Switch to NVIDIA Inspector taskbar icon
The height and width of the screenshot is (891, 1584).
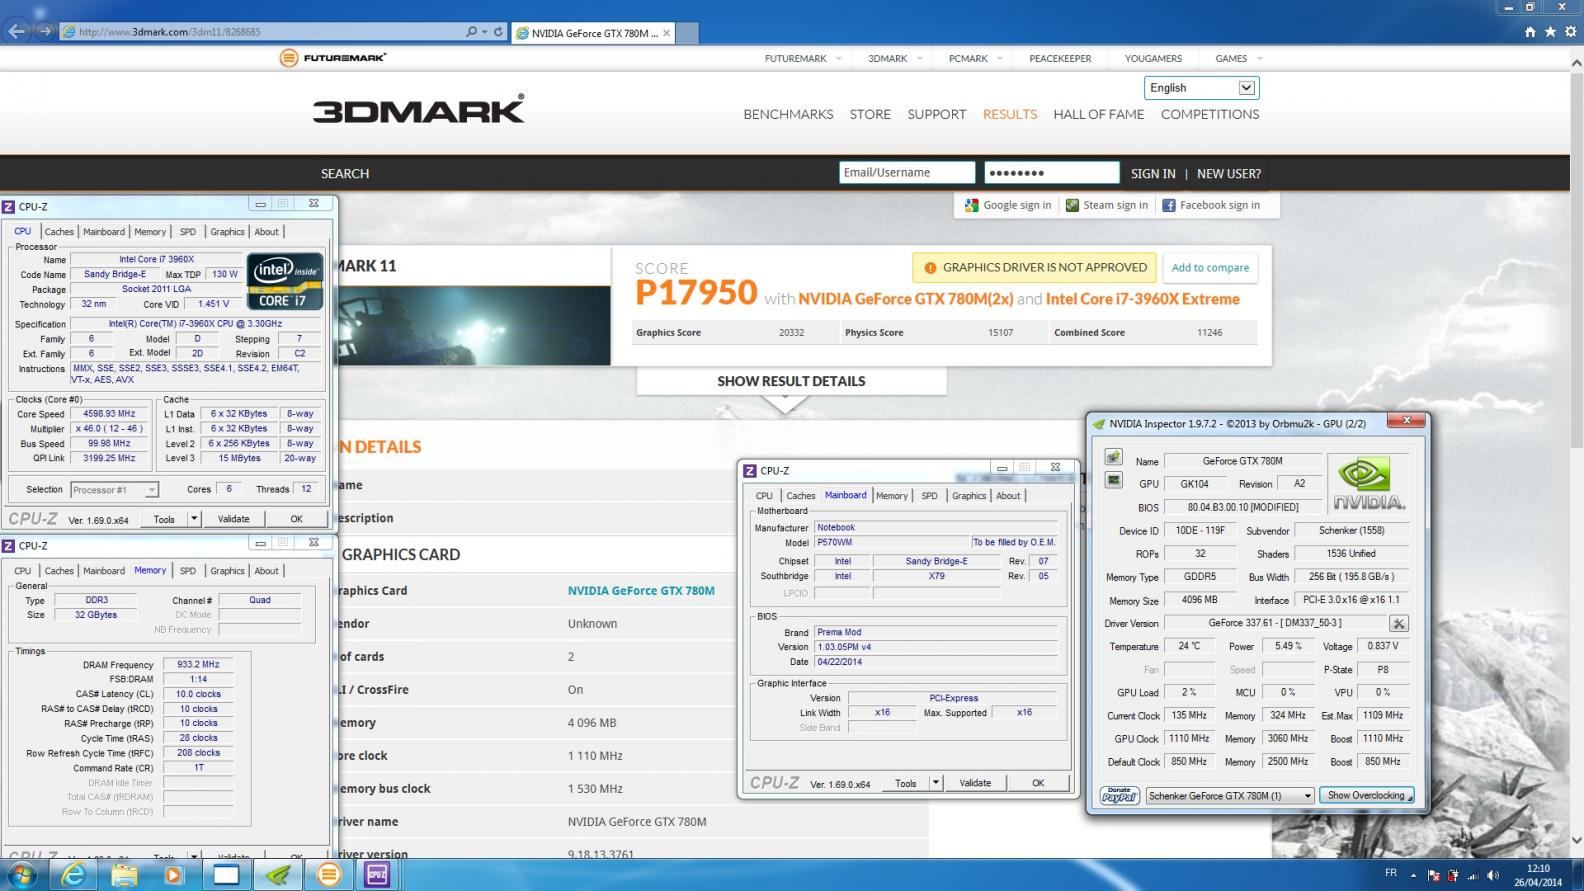277,874
